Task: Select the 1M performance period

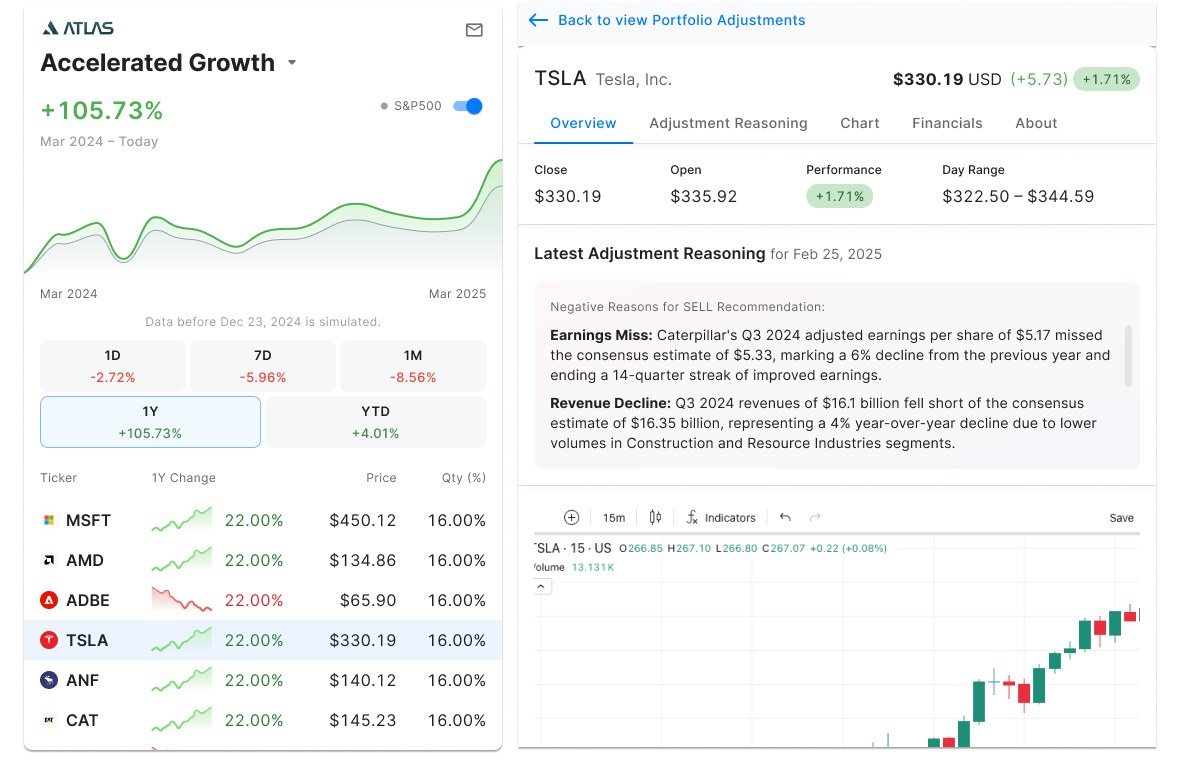Action: 413,366
